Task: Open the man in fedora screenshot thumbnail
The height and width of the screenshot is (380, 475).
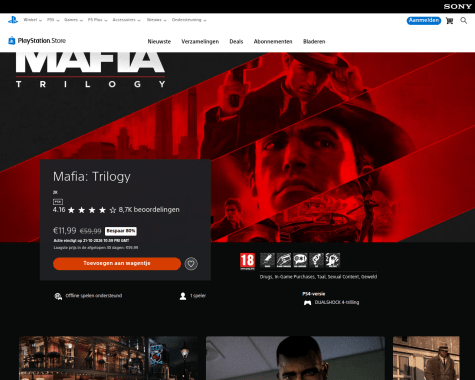Action: [x=426, y=358]
